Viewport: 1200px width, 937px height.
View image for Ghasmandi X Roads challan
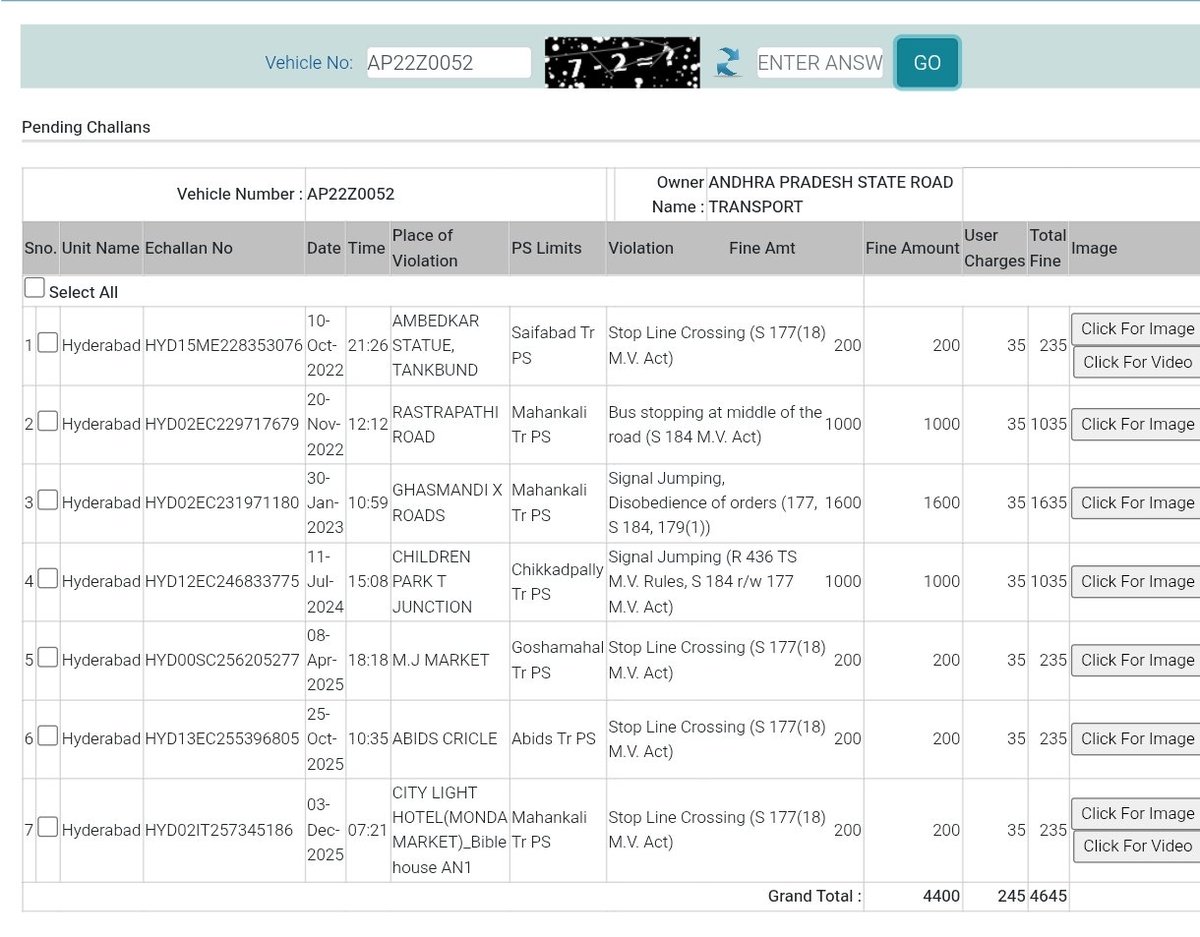[1137, 502]
